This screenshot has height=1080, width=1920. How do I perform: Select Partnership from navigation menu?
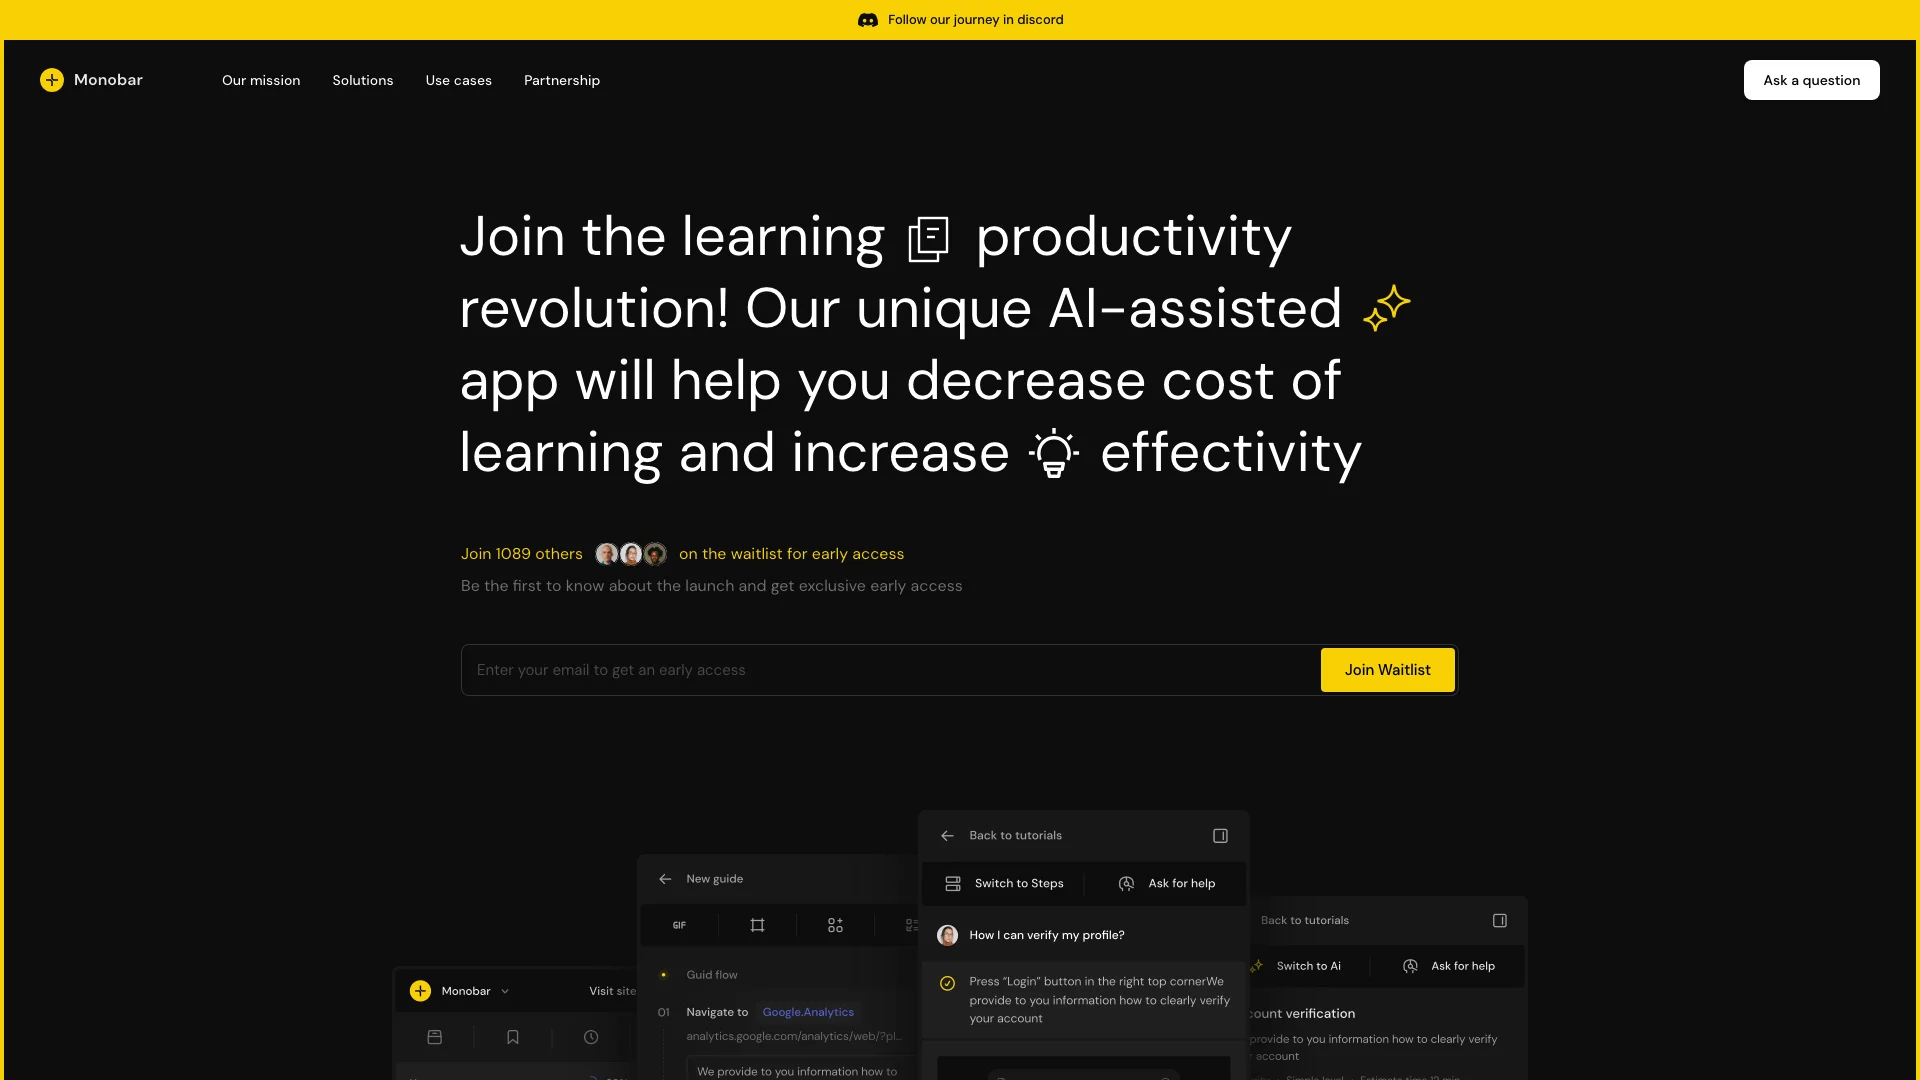coord(560,79)
